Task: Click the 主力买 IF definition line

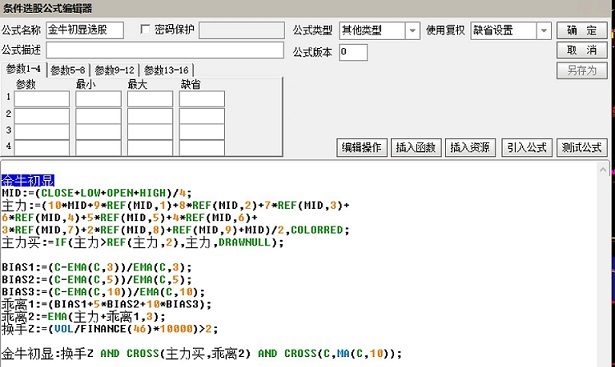Action: click(142, 242)
